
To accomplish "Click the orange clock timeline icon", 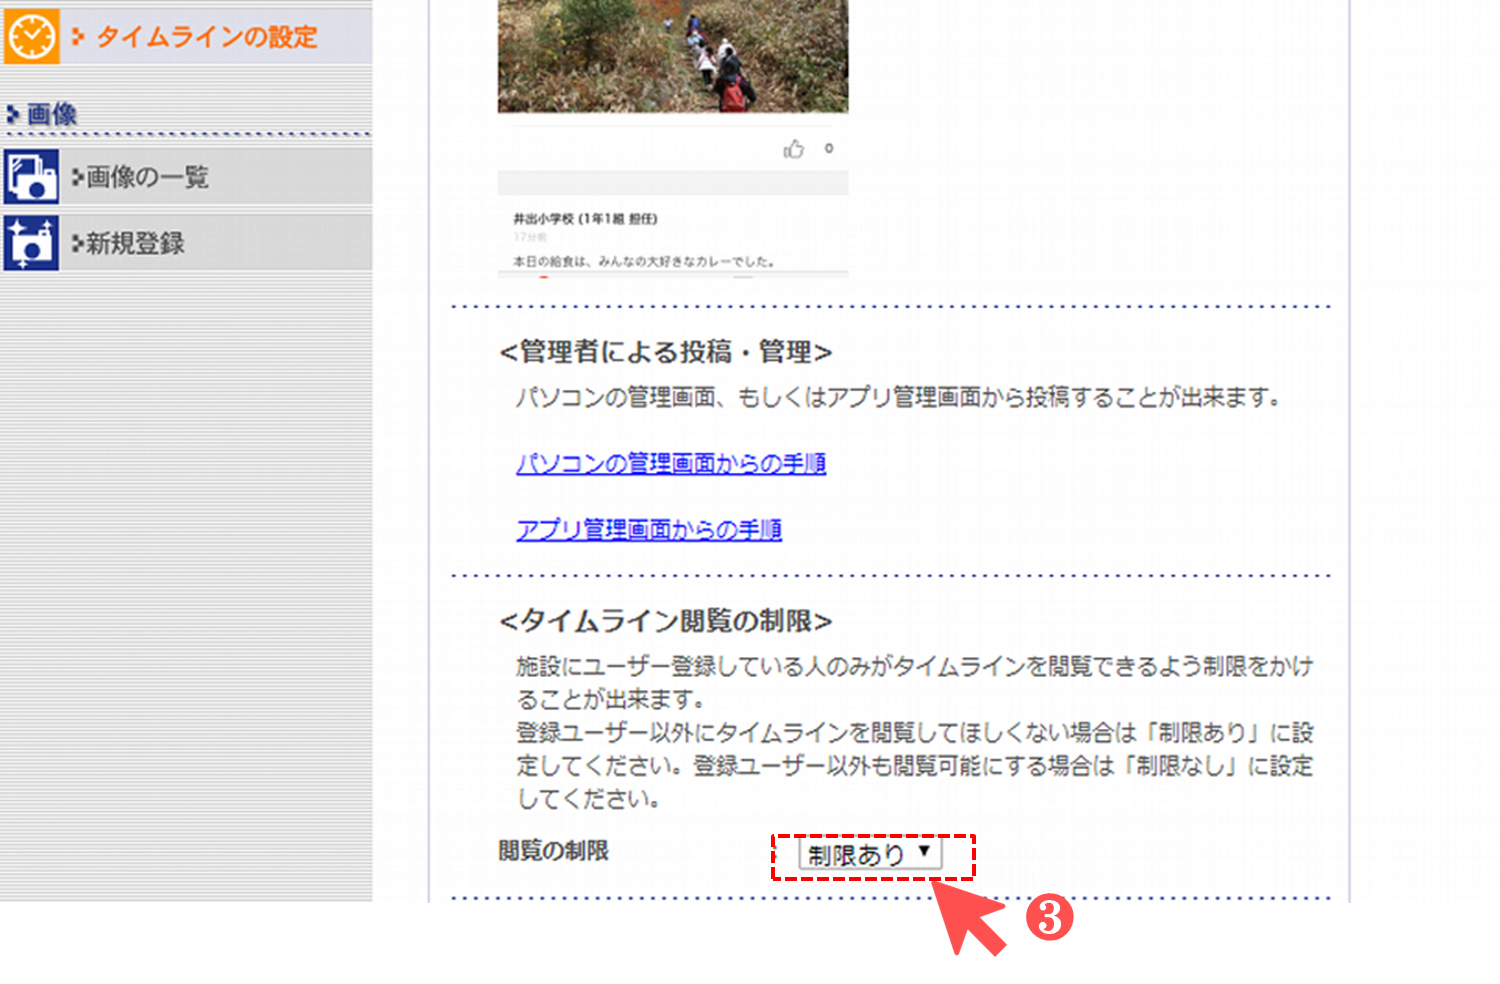I will [x=32, y=37].
